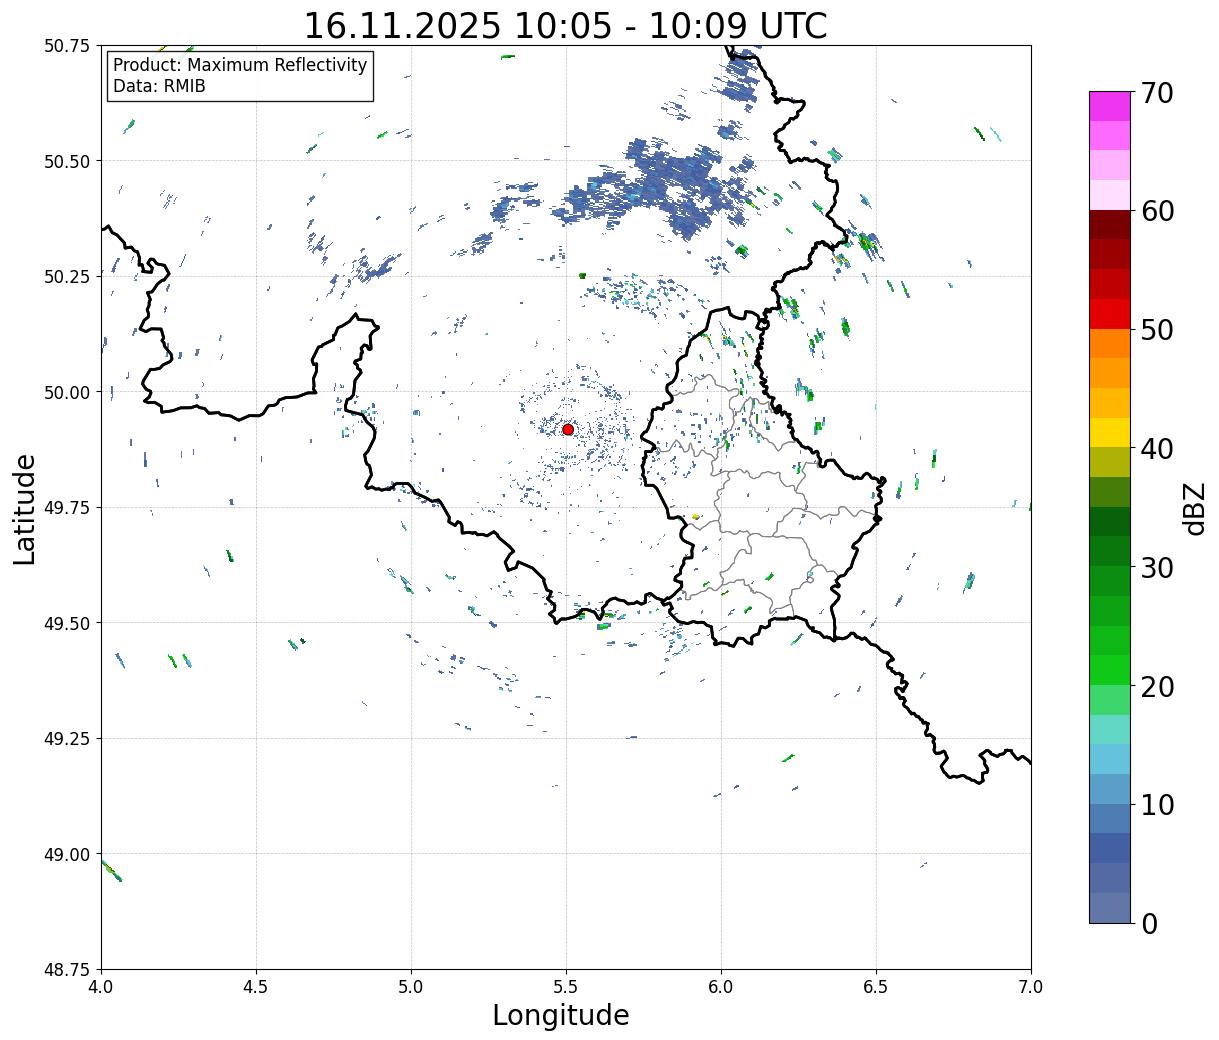1219x1040 pixels.
Task: Click the yellow swatch just above 40
Action: click(1110, 433)
